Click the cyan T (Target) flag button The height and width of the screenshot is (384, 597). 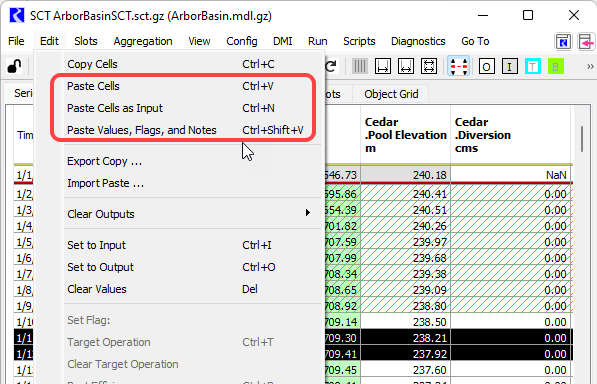pos(533,67)
